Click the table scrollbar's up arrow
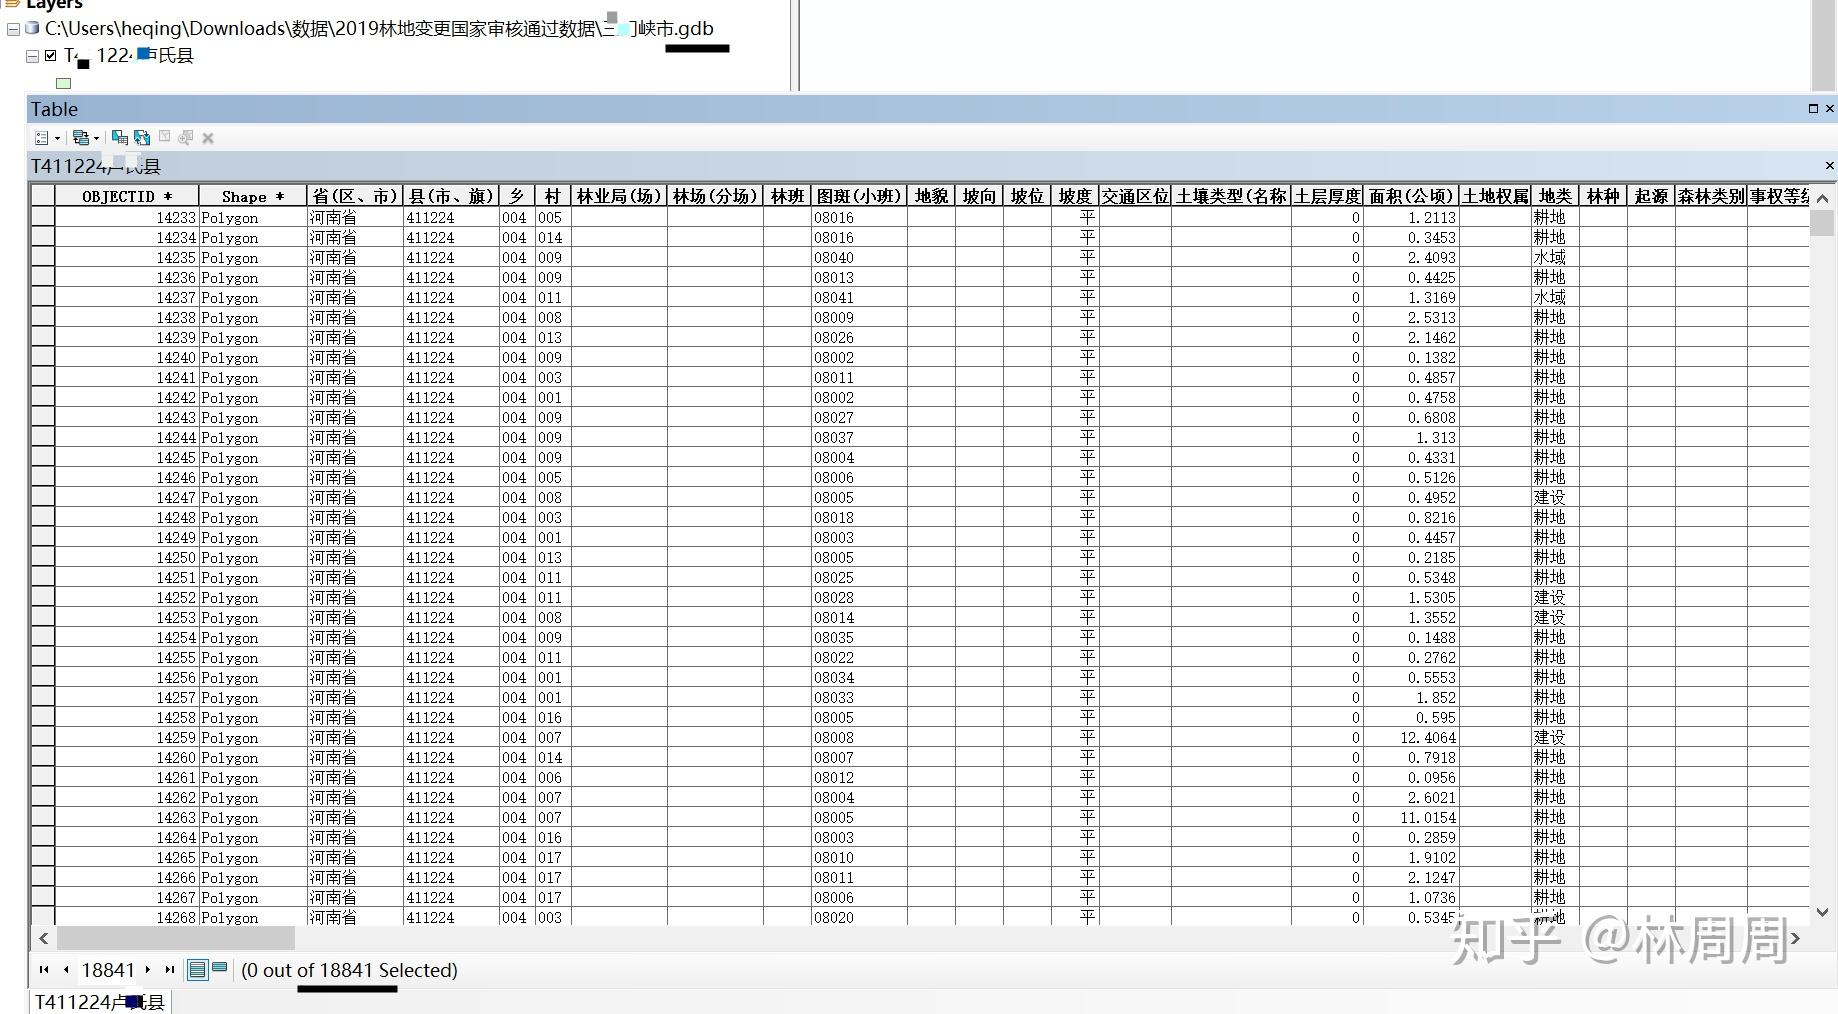 click(x=1822, y=198)
